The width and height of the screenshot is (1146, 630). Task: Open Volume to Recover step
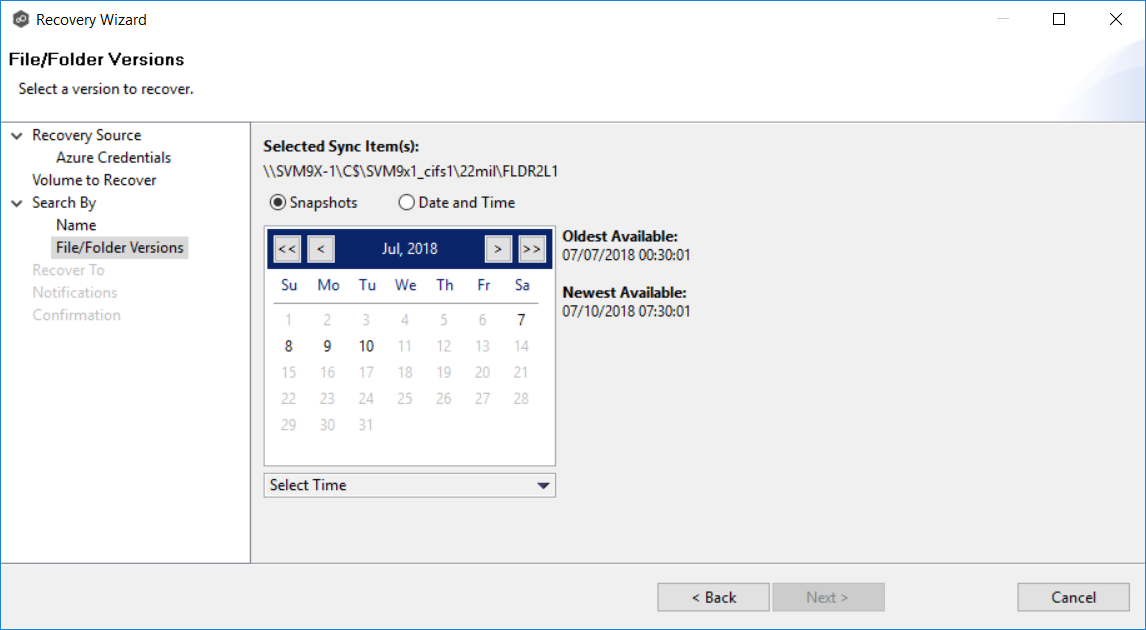coord(94,180)
